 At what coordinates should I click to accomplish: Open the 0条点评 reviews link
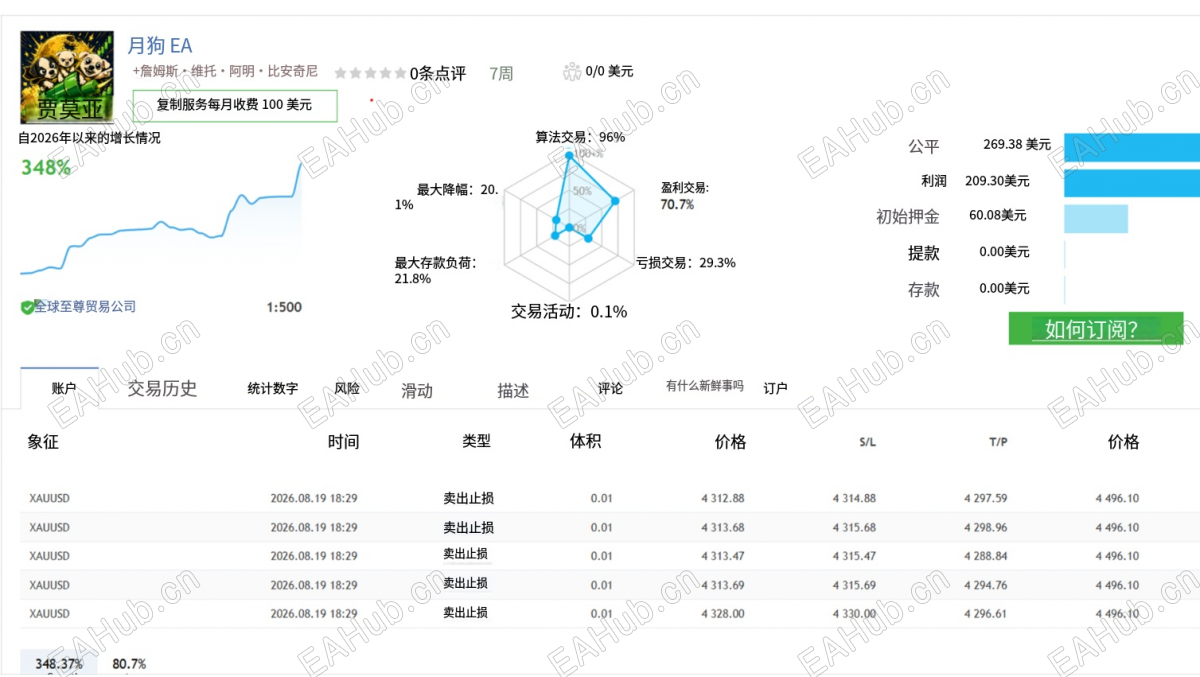(x=438, y=73)
